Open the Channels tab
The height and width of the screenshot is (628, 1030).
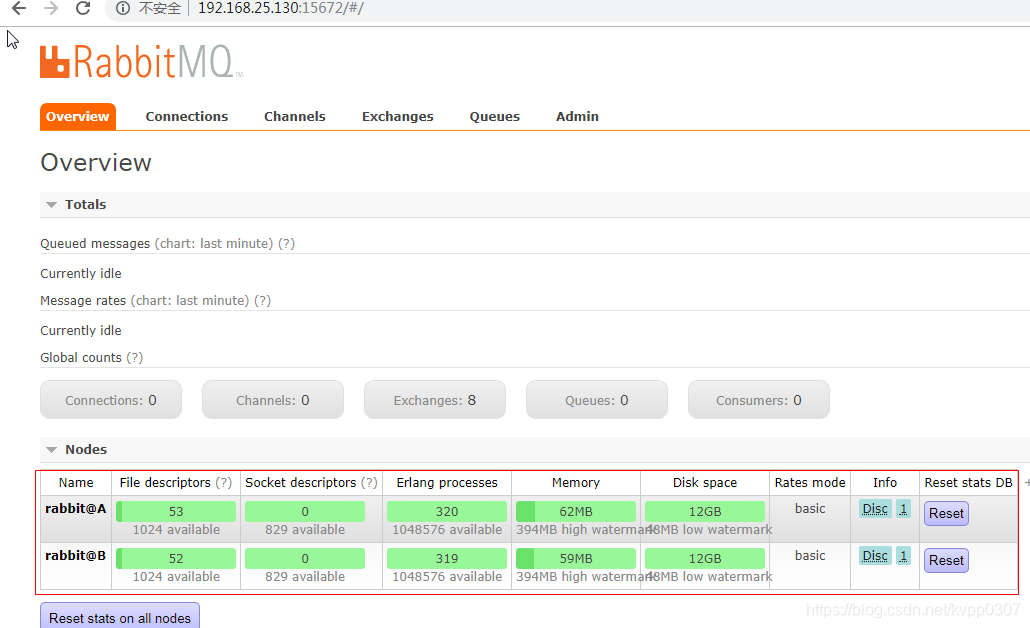click(295, 116)
